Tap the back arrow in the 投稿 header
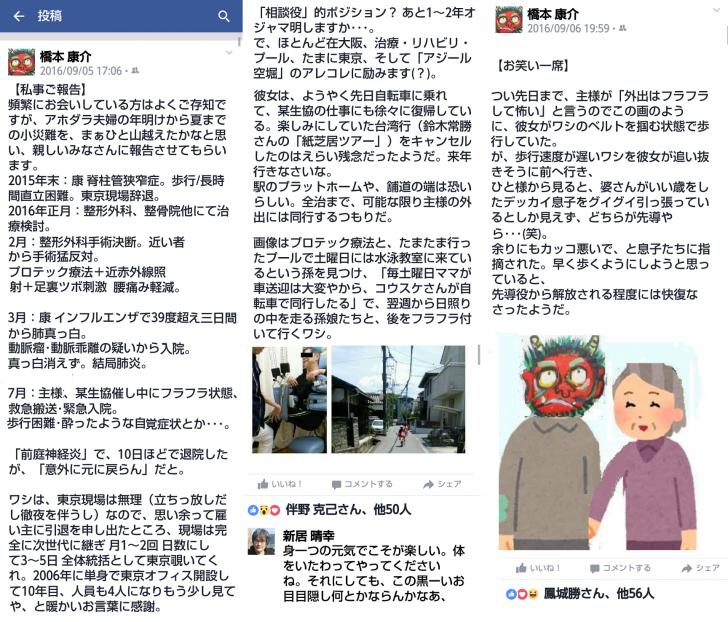Viewport: 728px width, 622px height. tap(19, 16)
